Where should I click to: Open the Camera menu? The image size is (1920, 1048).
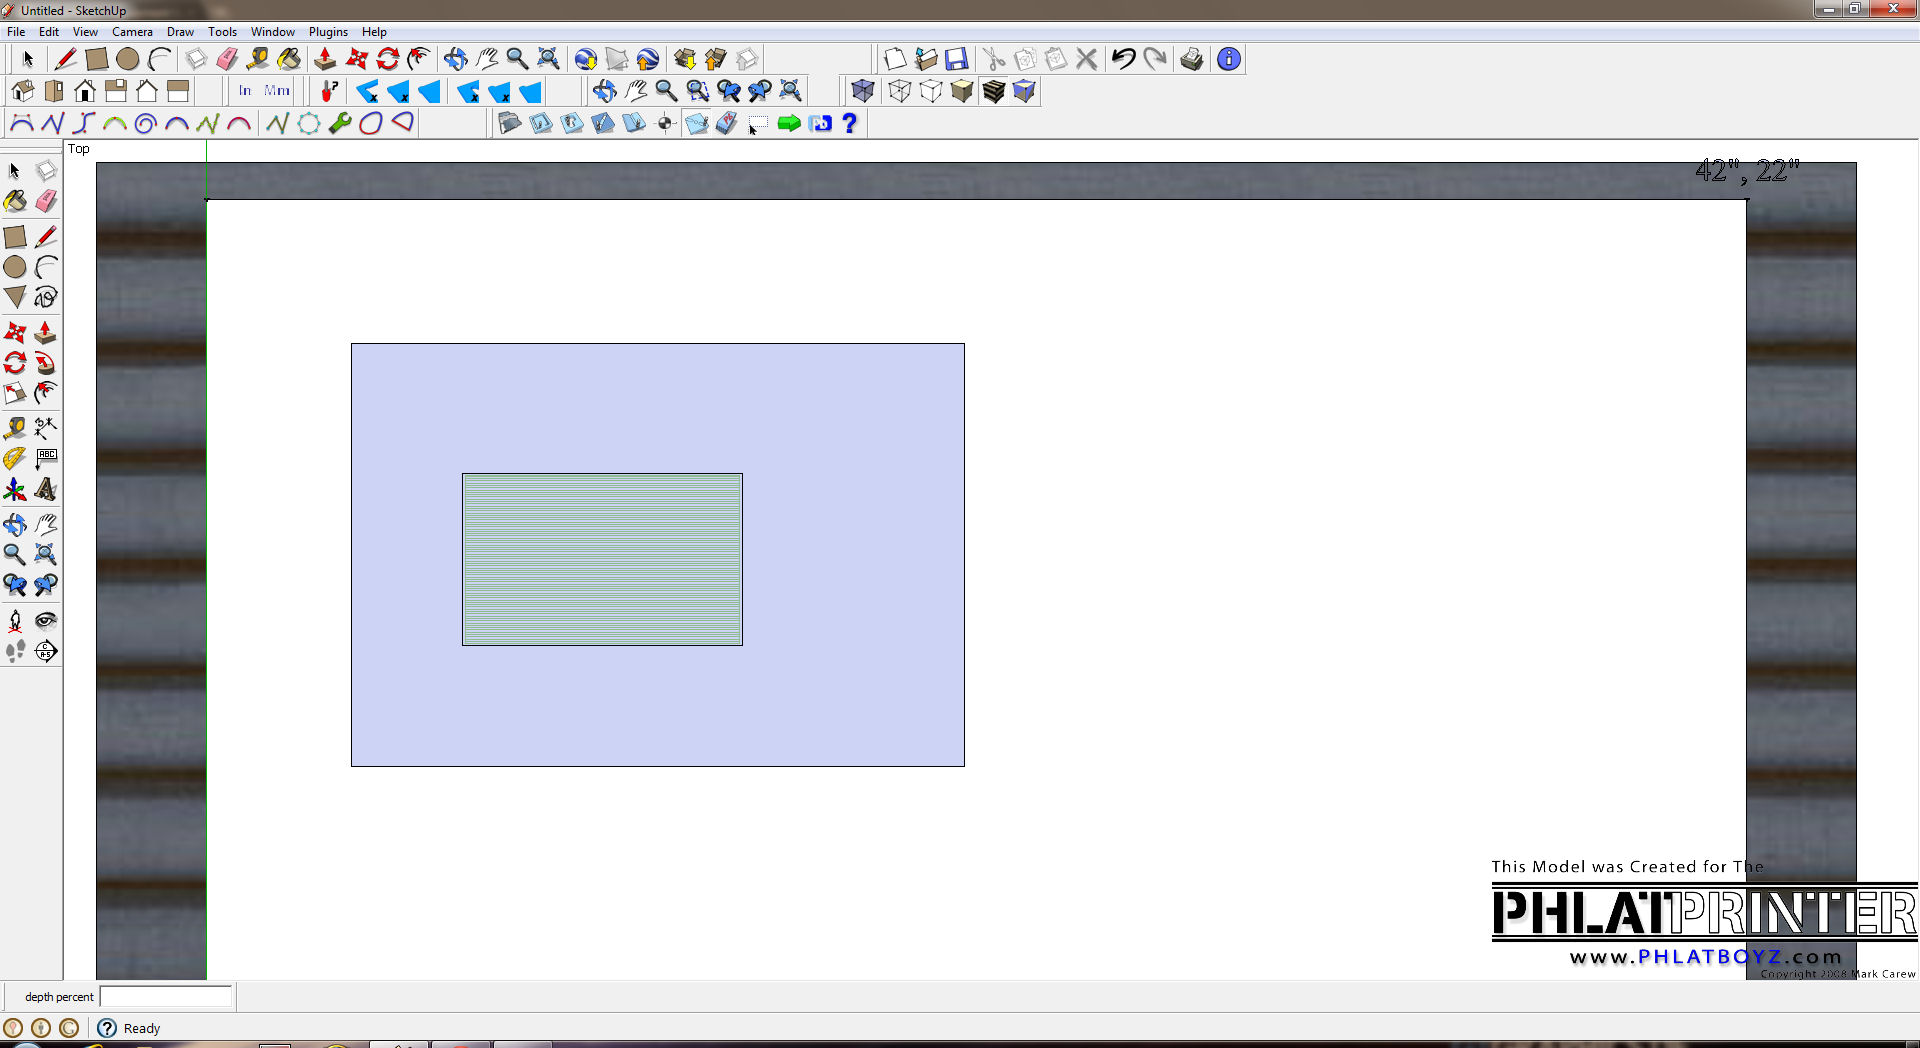coord(132,32)
